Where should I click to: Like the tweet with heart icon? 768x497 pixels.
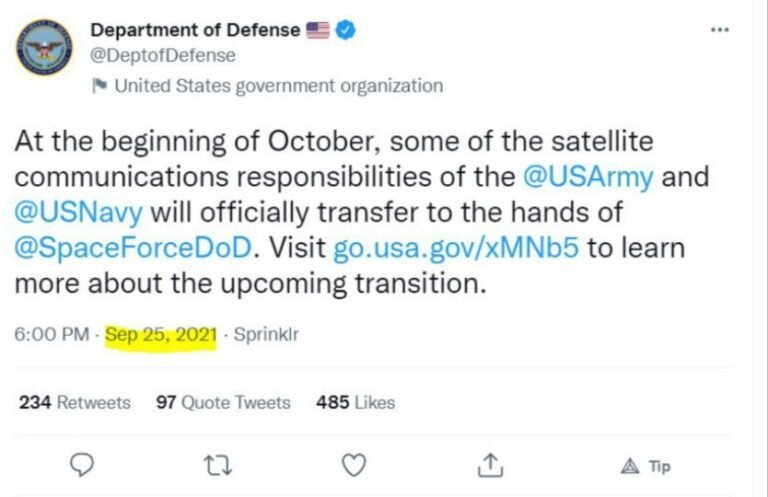point(352,464)
